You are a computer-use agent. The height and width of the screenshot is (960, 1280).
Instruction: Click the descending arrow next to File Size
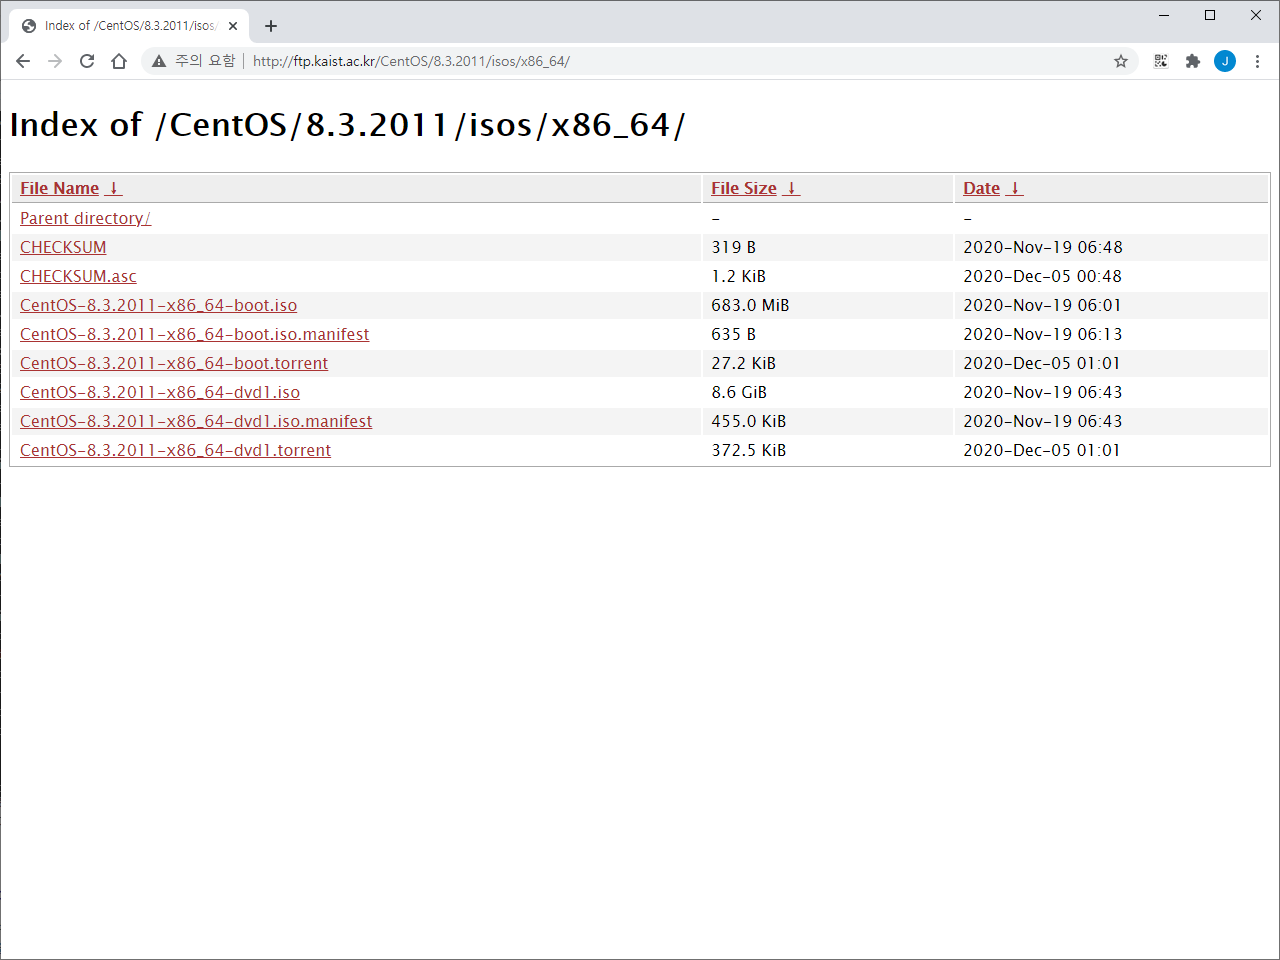pos(792,188)
